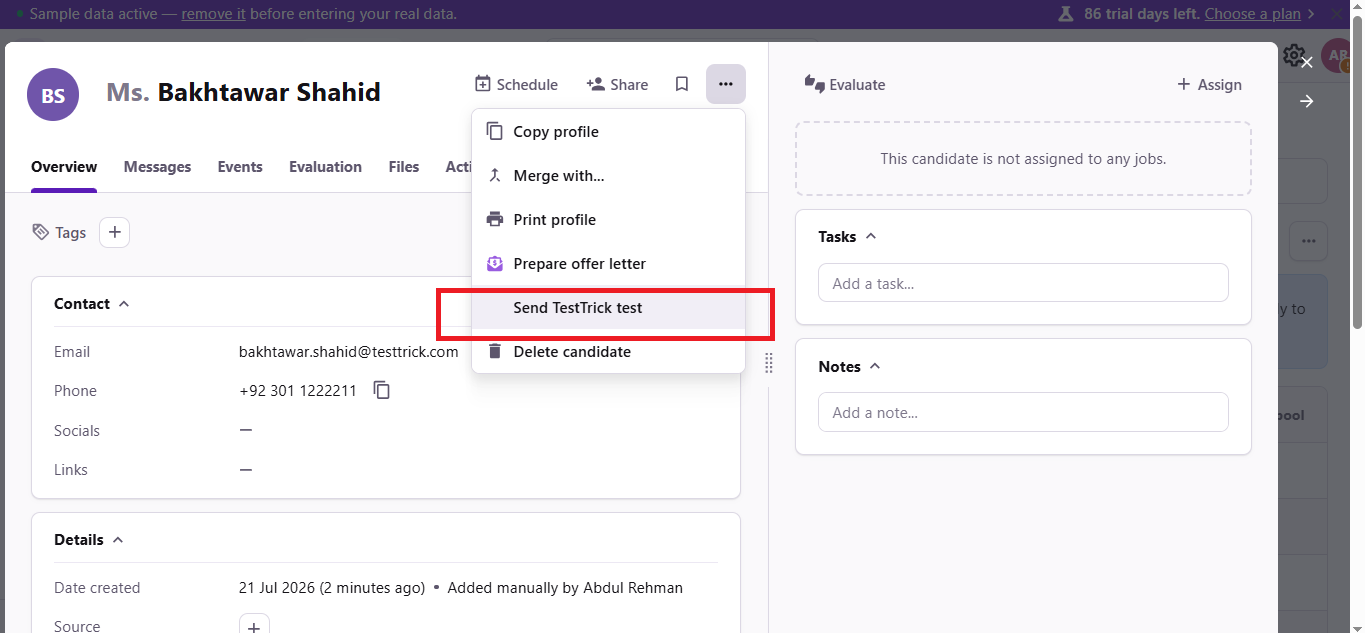Image resolution: width=1365 pixels, height=633 pixels.
Task: Switch to the Events tab
Action: [x=240, y=167]
